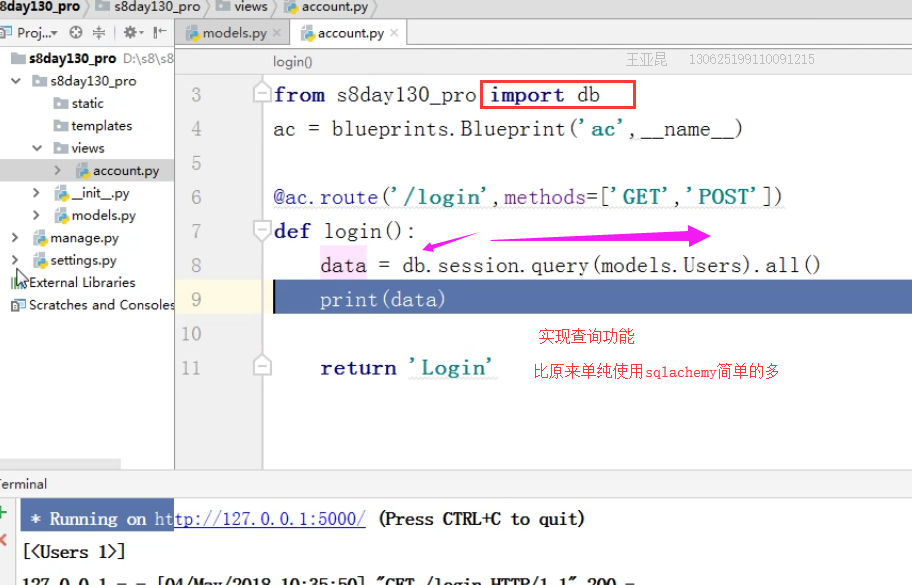Fold the import block at line 3
The height and width of the screenshot is (585, 912).
pos(262,93)
